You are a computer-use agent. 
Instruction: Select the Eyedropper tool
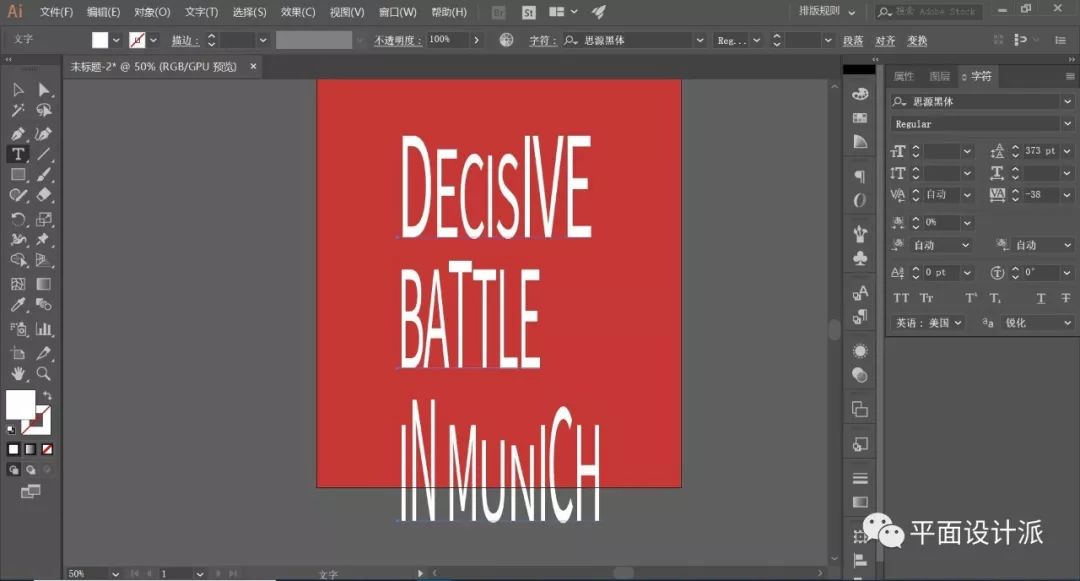(x=18, y=305)
